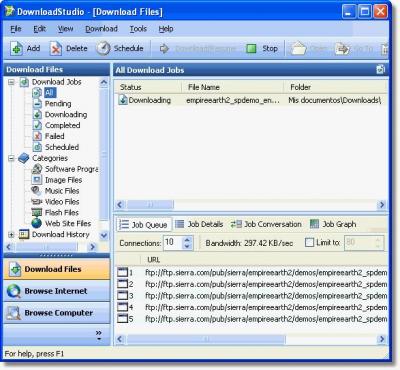Open the Browse Internet pane
This screenshot has width=400, height=370.
coord(57,291)
